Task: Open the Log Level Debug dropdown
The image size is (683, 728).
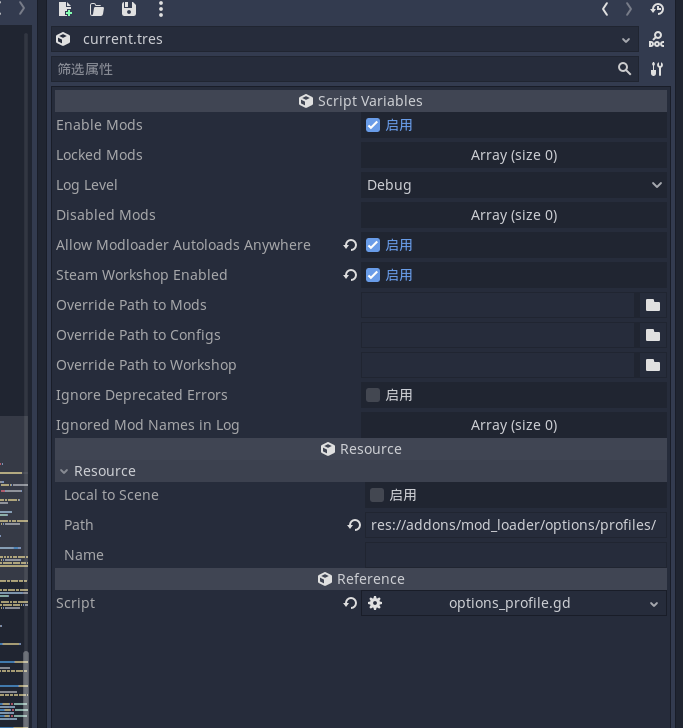Action: tap(514, 185)
